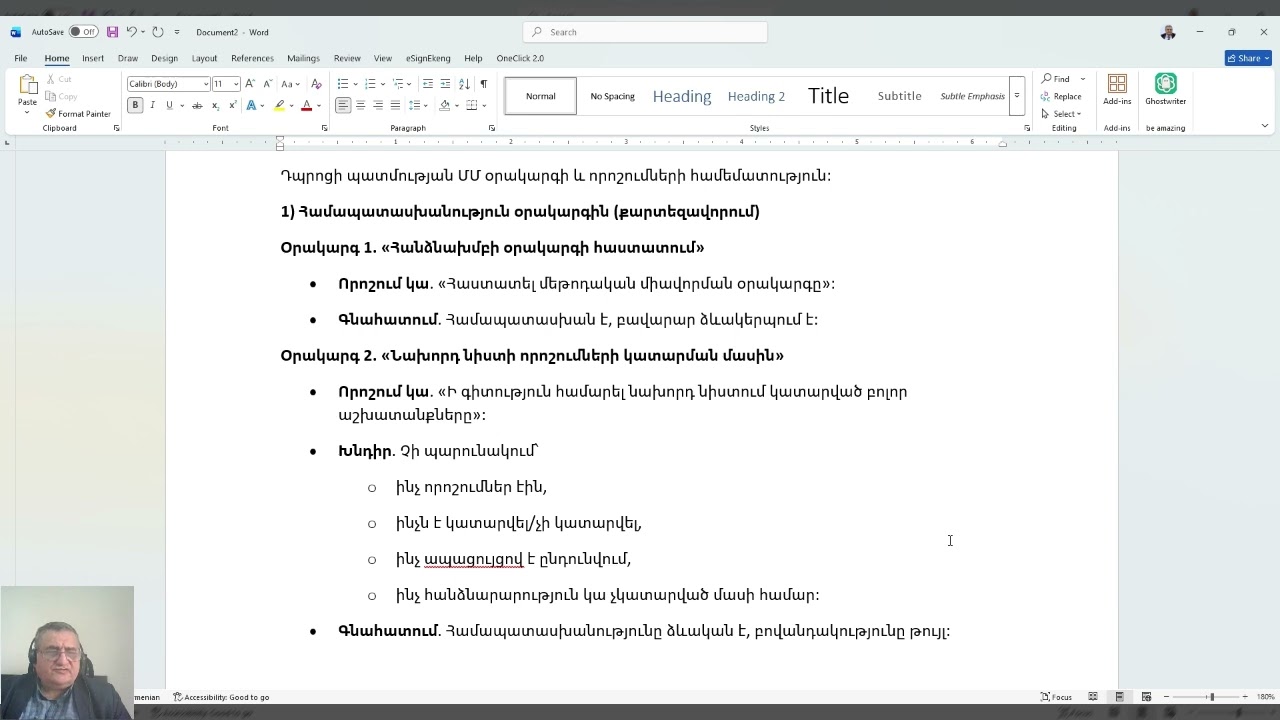
Task: Open the Select dropdown in Editing
Action: click(x=1066, y=114)
